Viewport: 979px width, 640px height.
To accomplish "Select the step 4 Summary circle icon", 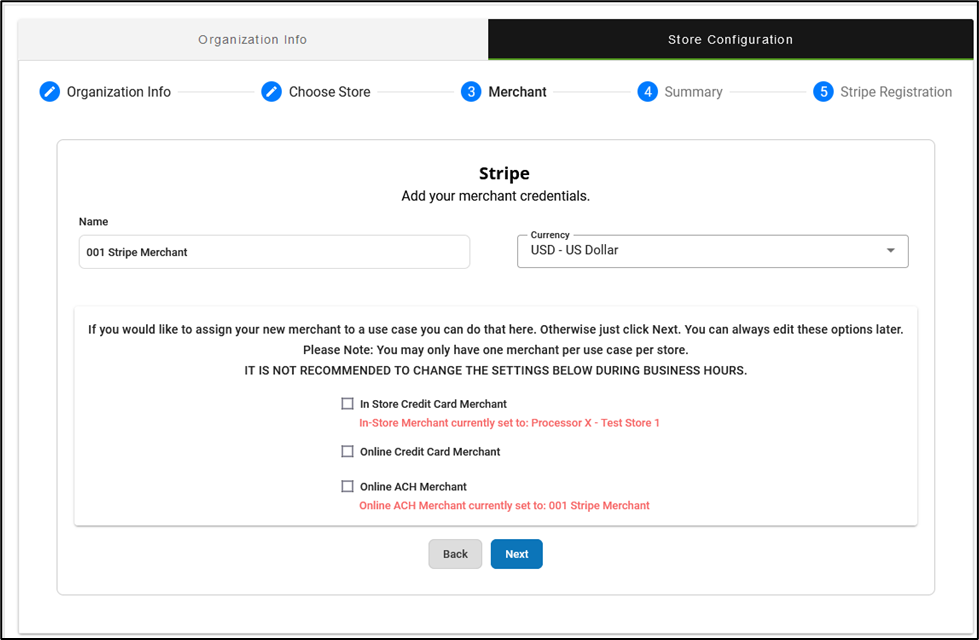I will click(648, 92).
